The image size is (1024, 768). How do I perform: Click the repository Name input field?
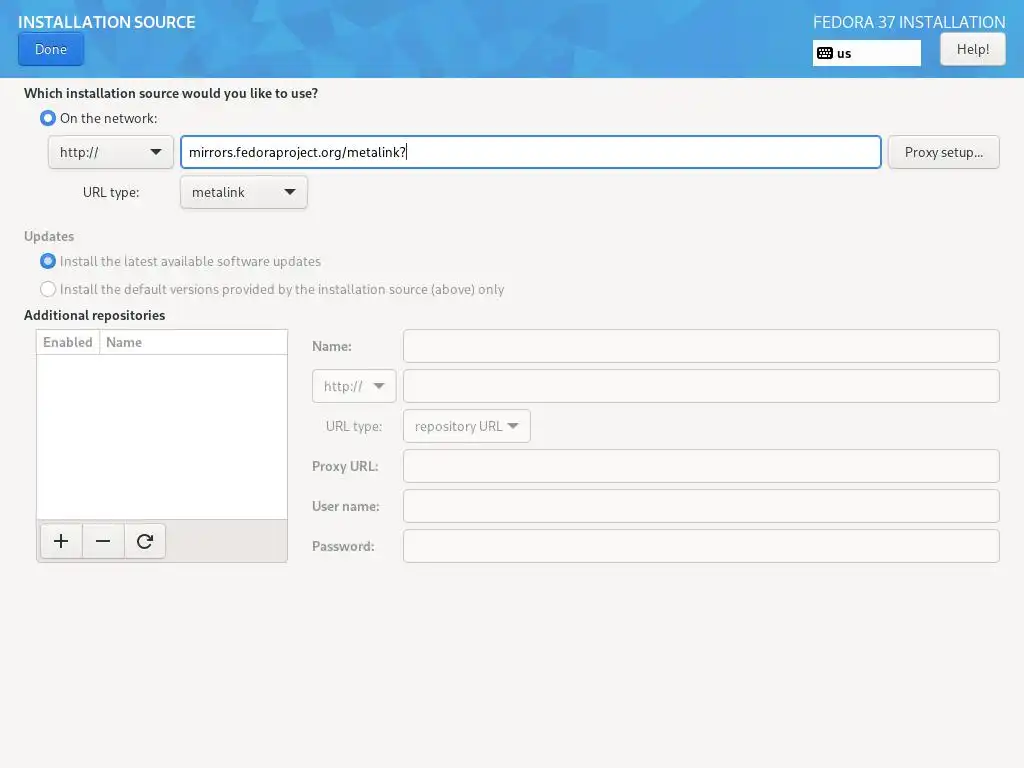coord(701,346)
